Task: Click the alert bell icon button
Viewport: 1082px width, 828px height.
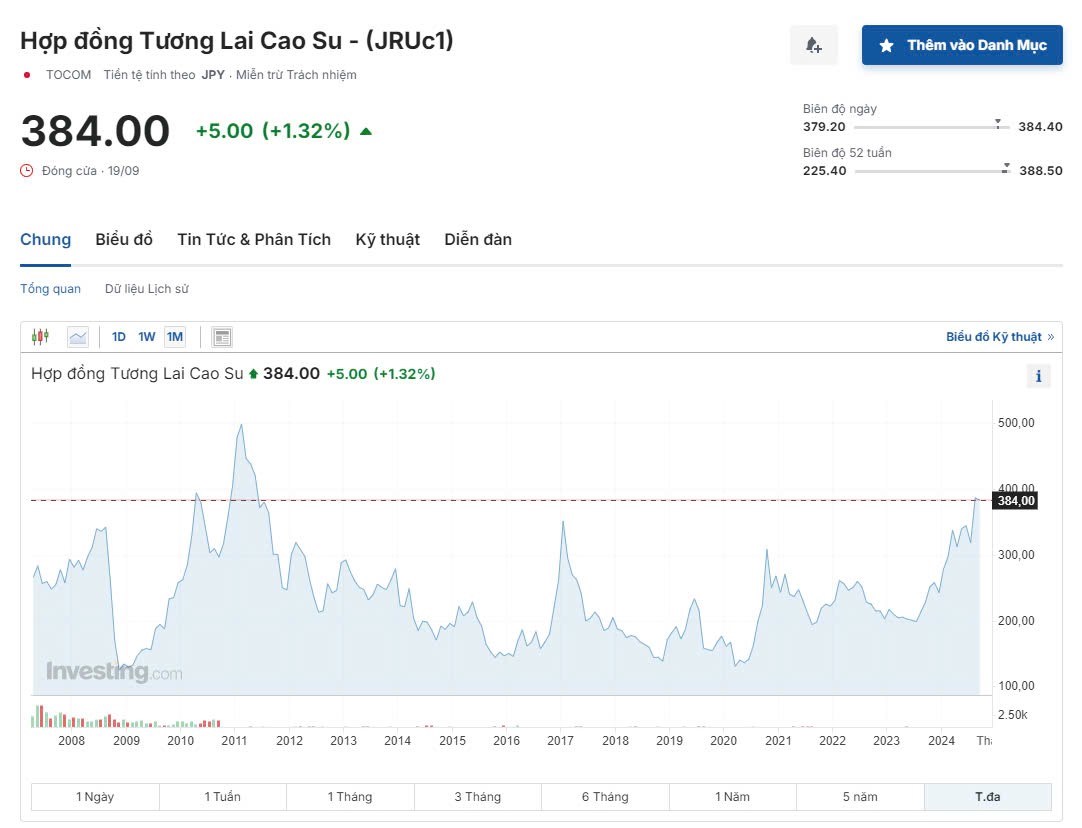Action: coord(813,45)
